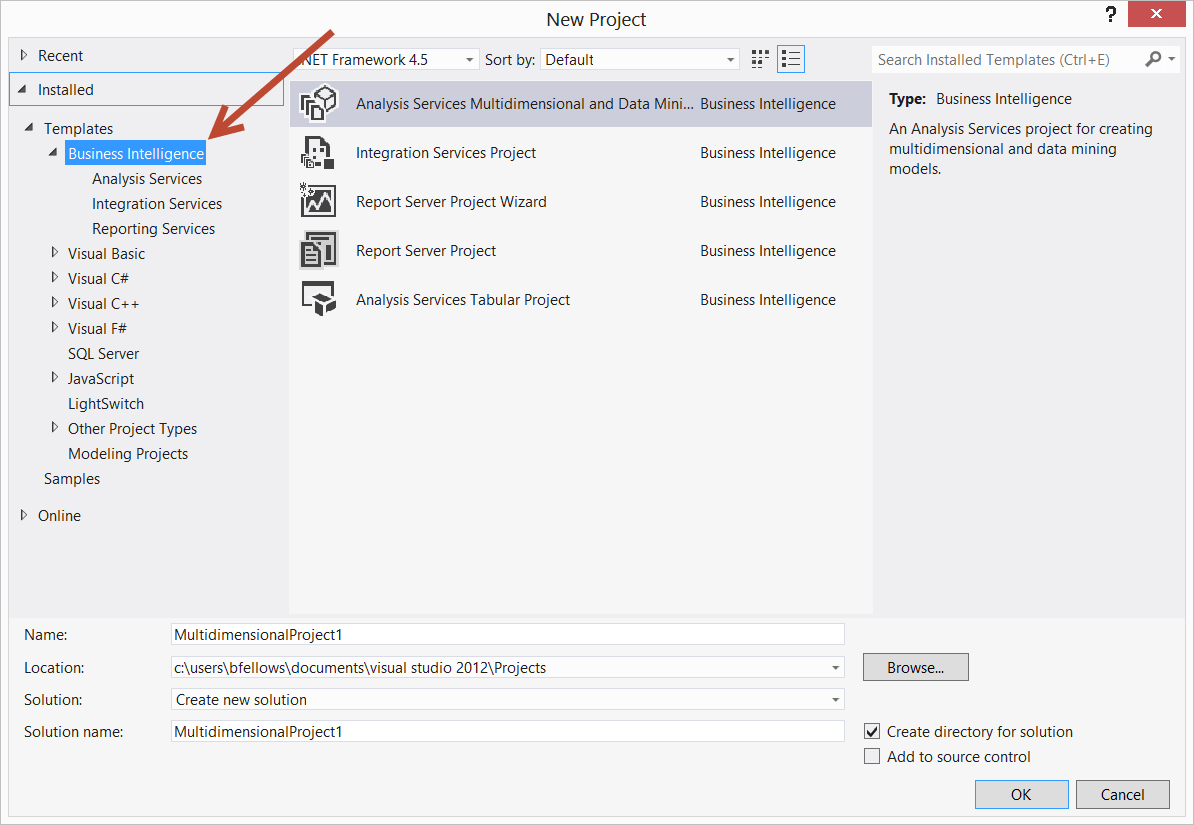Enable Add to source control
This screenshot has width=1194, height=825.
872,756
